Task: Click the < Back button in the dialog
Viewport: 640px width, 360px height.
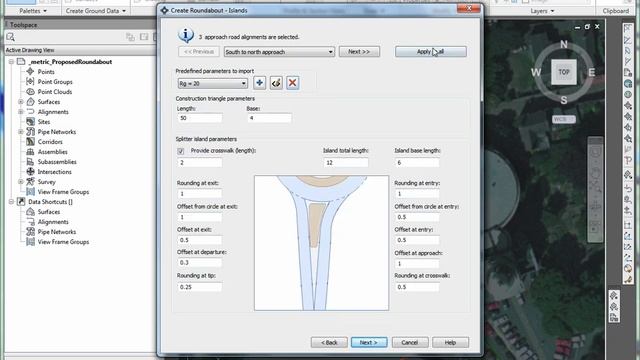Action: click(x=329, y=342)
